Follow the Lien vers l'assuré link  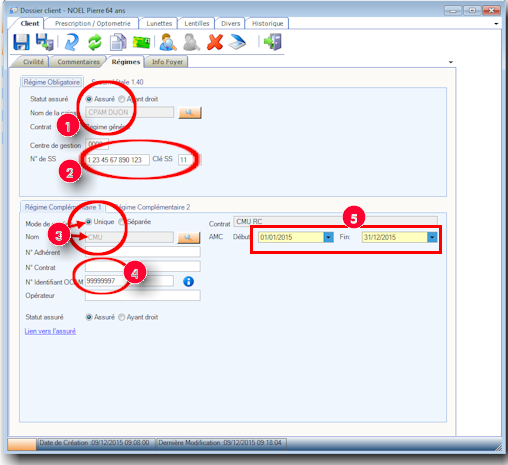50,331
